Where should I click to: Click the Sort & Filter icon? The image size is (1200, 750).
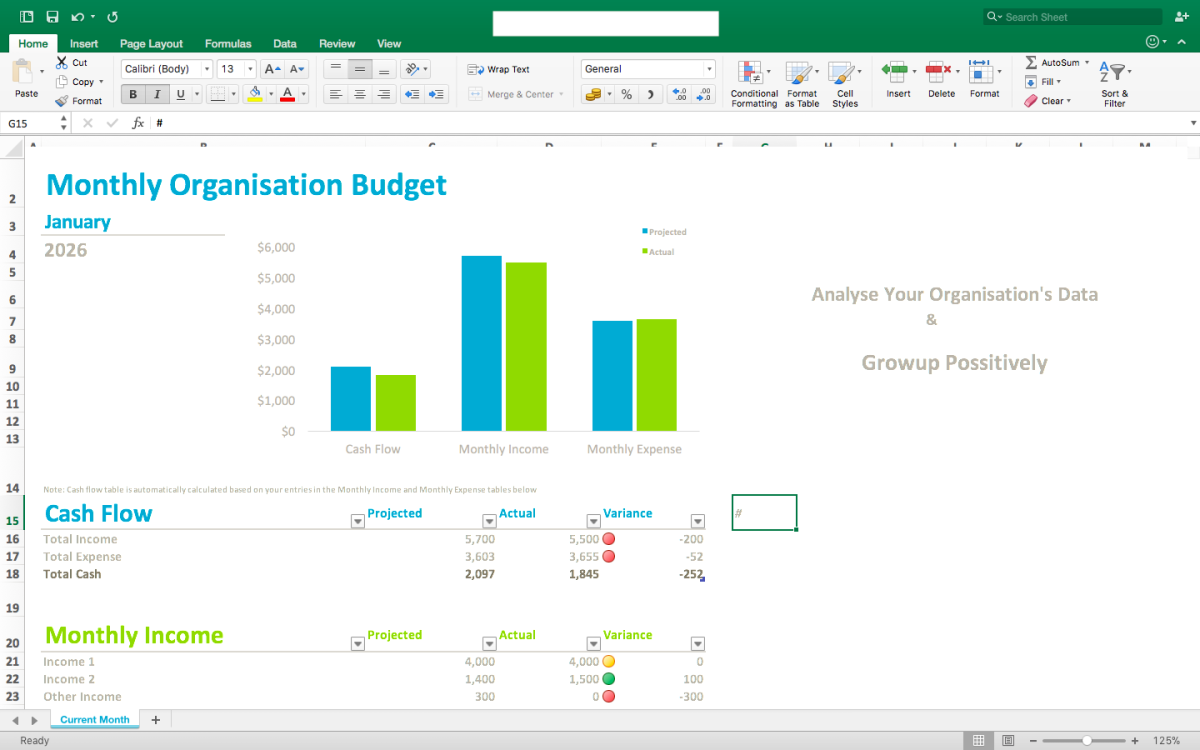coord(1113,73)
